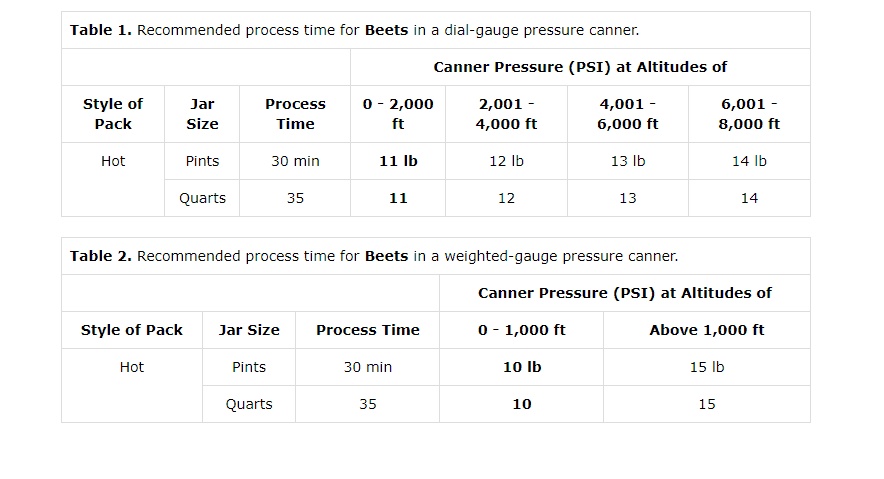Click the '12 lb' pressure cell

pyautogui.click(x=506, y=161)
